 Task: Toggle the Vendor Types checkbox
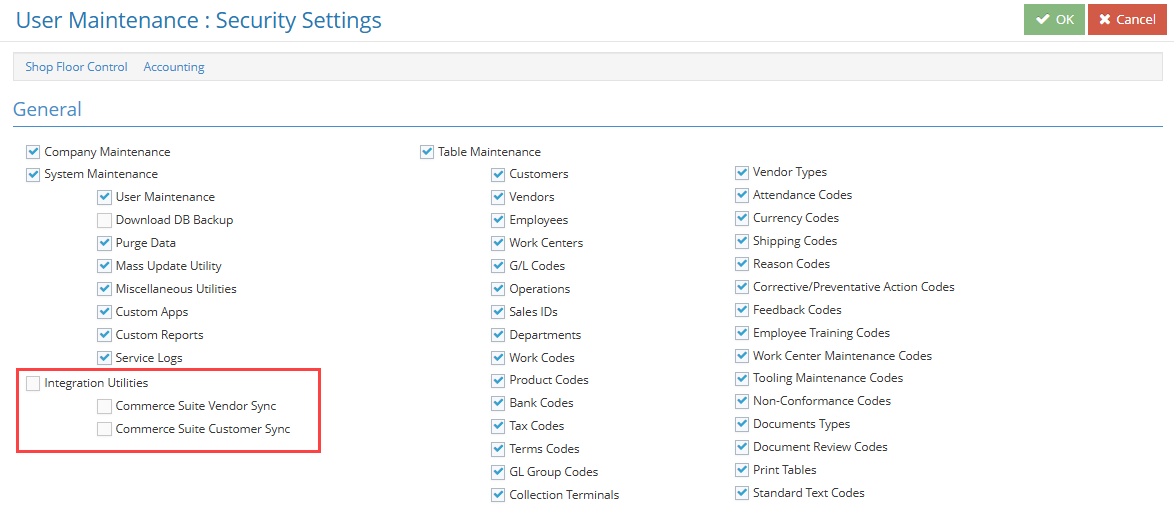click(742, 172)
